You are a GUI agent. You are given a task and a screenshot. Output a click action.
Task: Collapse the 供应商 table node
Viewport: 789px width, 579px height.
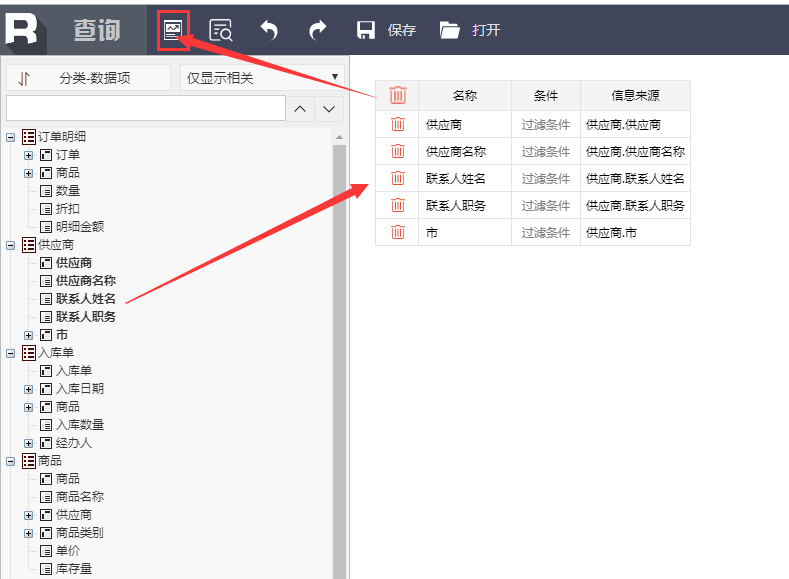10,245
